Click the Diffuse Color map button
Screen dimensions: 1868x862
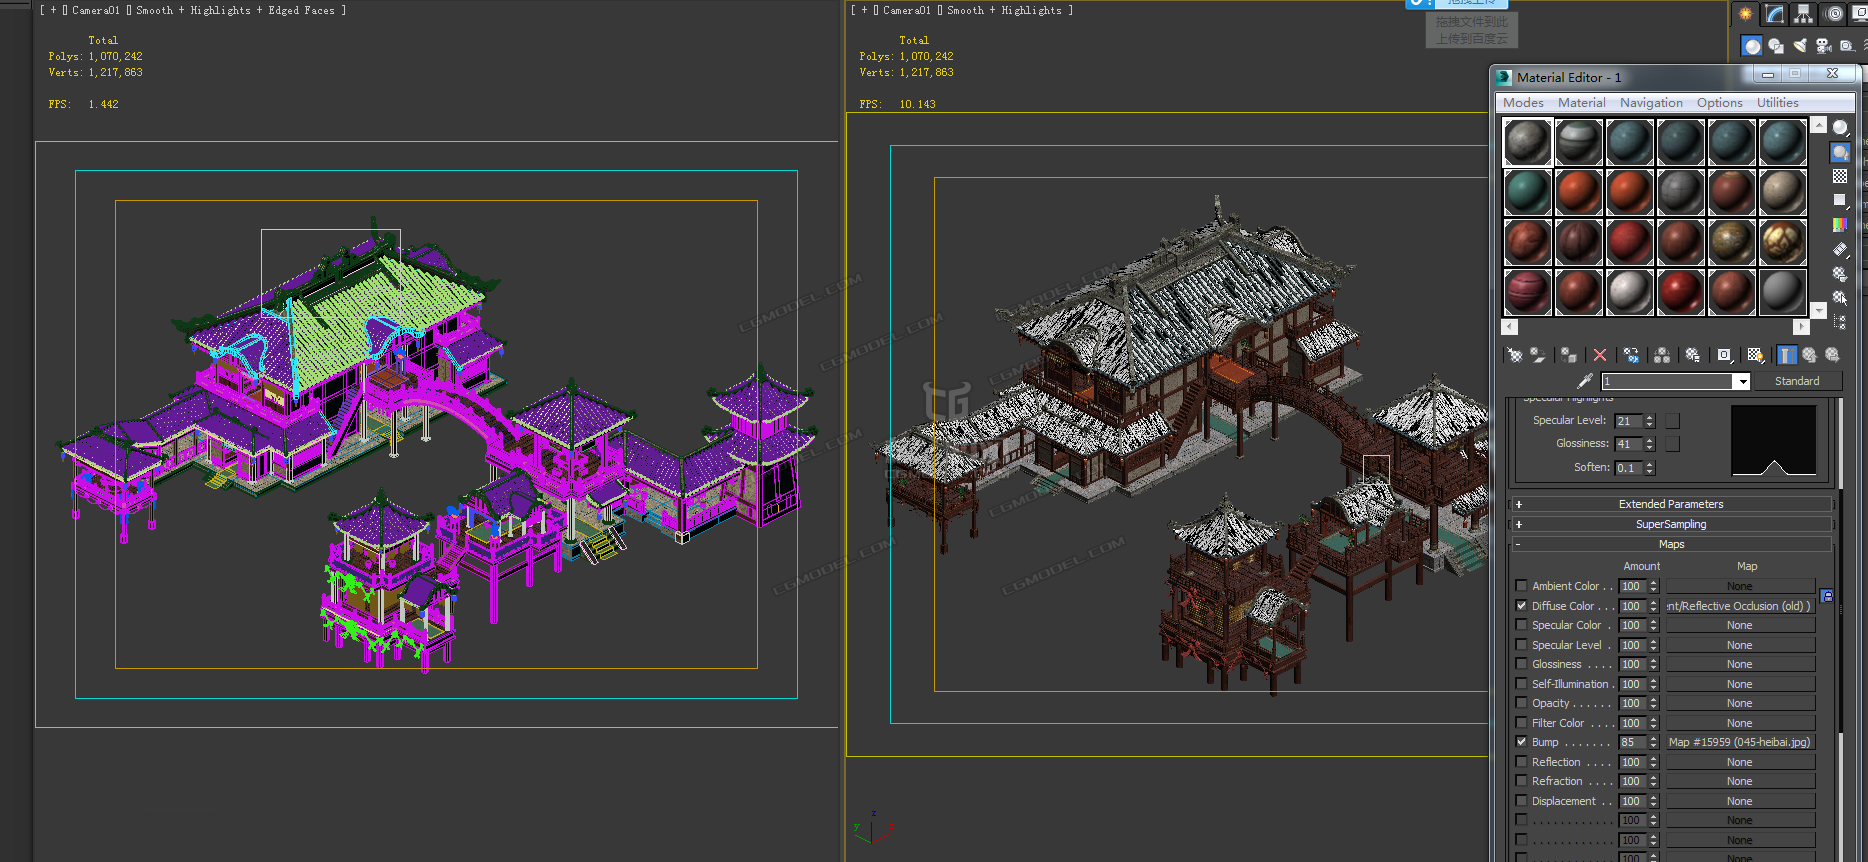pos(1740,606)
